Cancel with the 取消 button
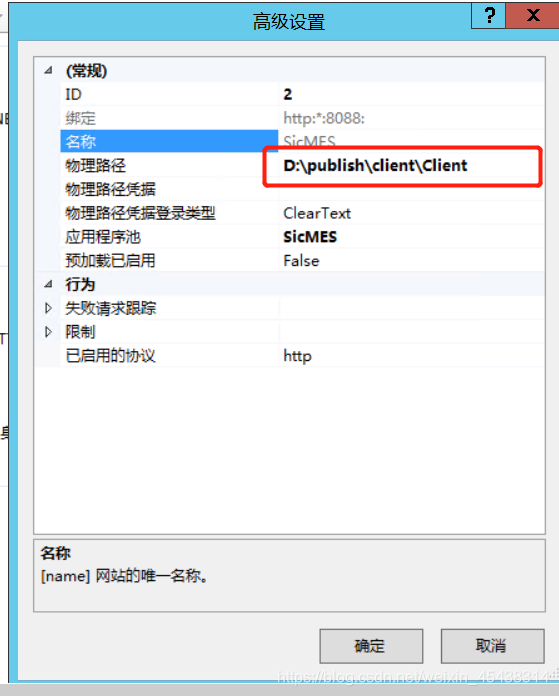Viewport: 559px width, 696px height. tap(492, 646)
